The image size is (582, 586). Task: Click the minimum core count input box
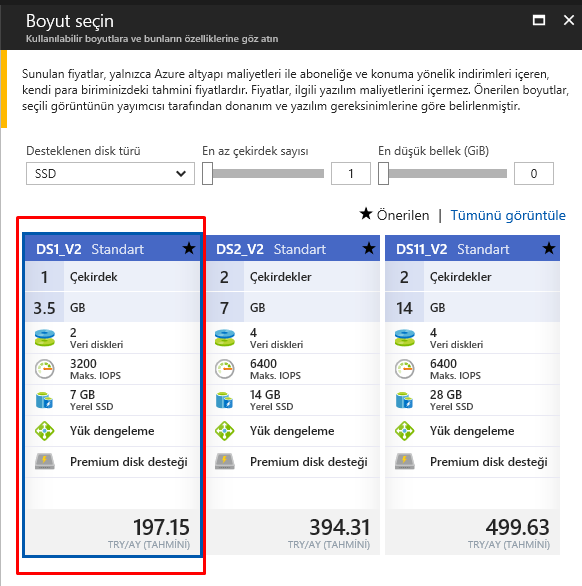point(351,173)
